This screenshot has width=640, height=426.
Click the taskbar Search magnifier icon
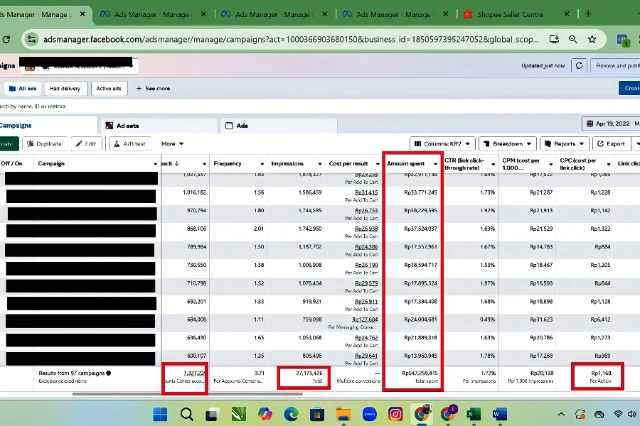pyautogui.click(x=186, y=414)
